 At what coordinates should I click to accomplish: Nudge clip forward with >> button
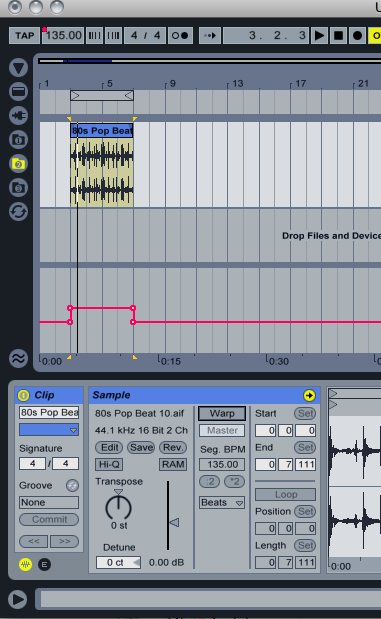tap(64, 541)
